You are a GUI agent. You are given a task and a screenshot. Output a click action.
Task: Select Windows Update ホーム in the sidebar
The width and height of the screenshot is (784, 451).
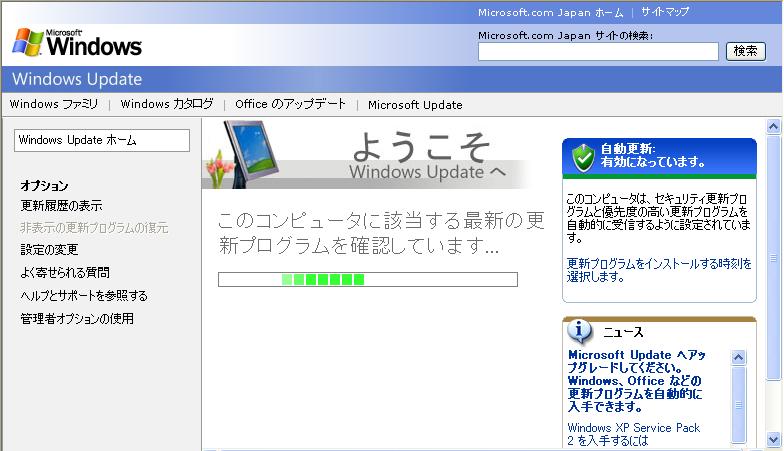[x=101, y=140]
